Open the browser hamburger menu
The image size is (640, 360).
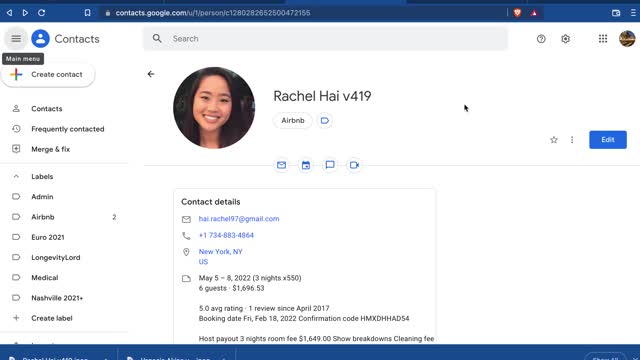[x=633, y=13]
